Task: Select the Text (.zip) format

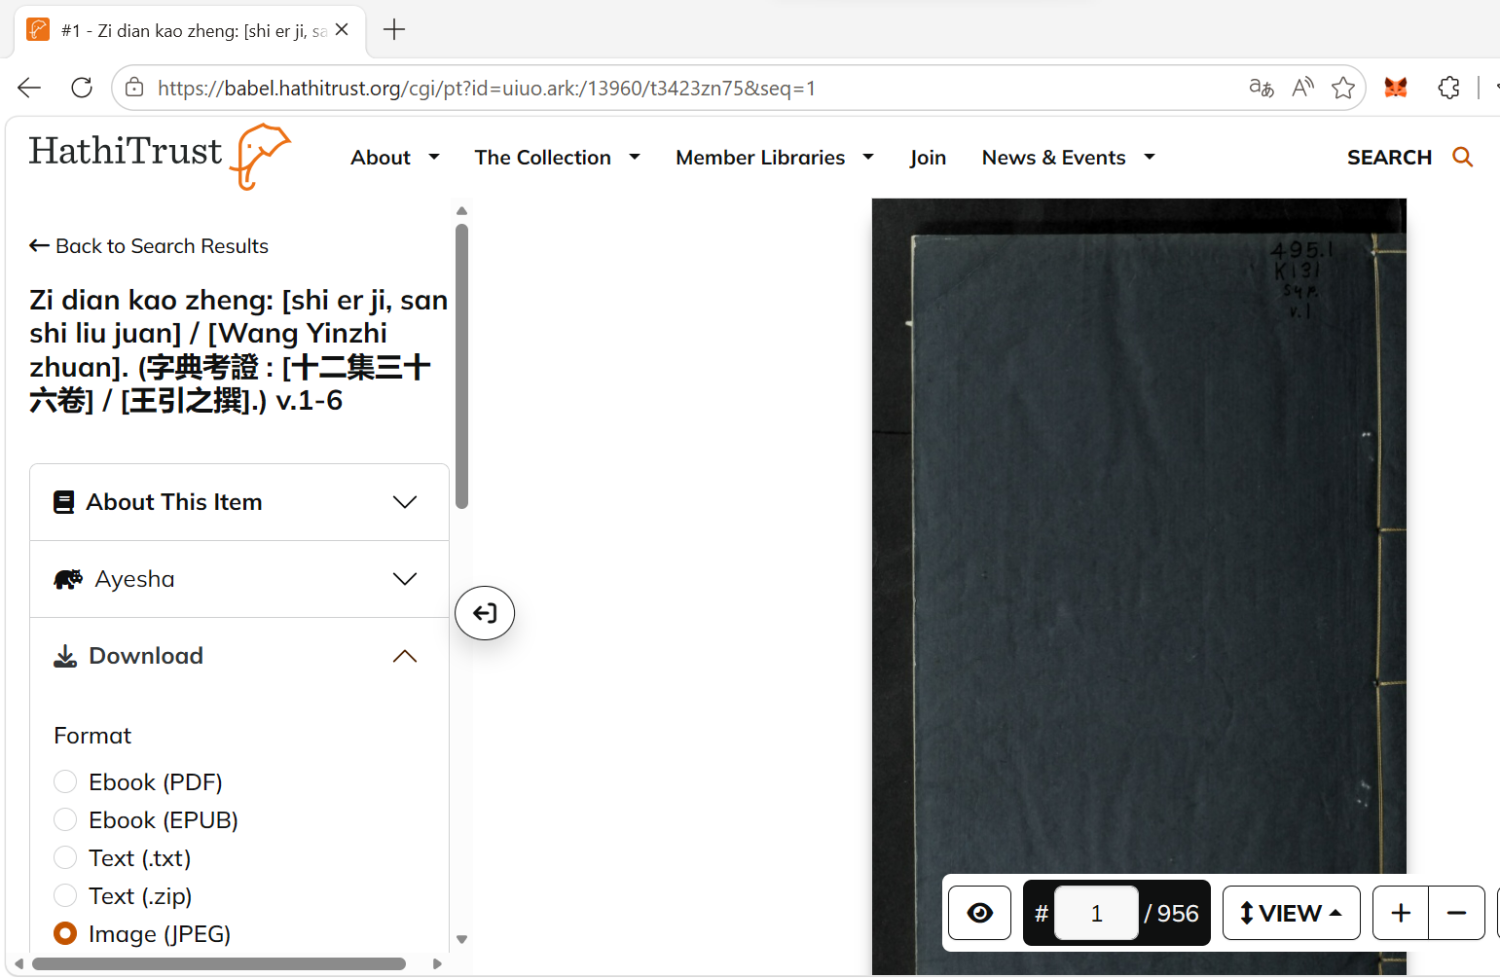Action: [65, 896]
